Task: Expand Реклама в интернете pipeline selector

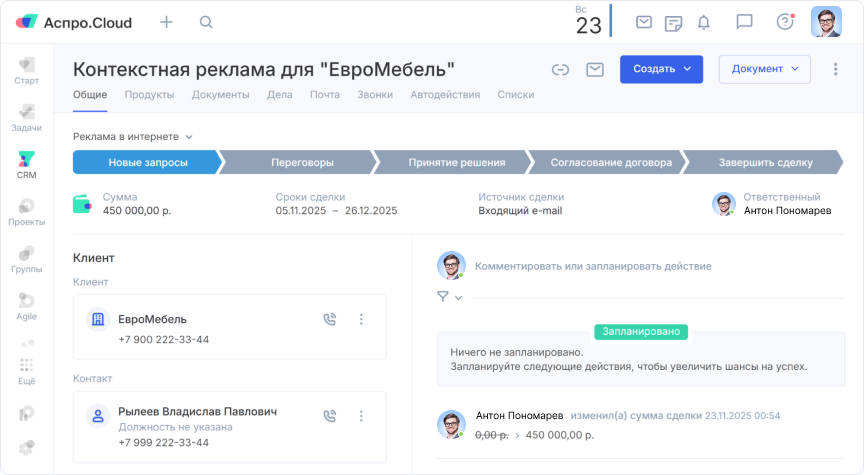Action: coord(132,137)
